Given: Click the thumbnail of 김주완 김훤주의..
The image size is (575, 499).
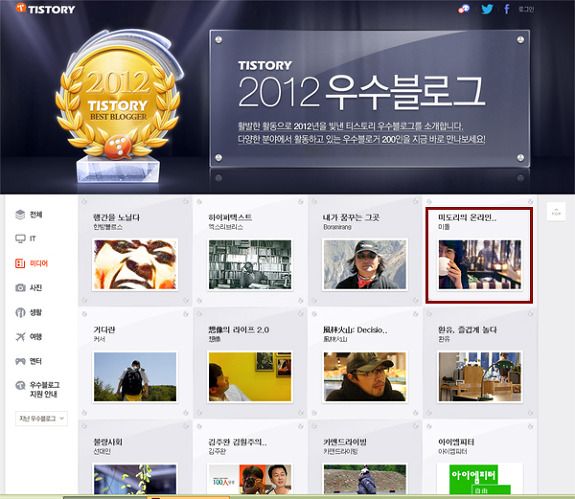Looking at the screenshot, I should [250, 479].
